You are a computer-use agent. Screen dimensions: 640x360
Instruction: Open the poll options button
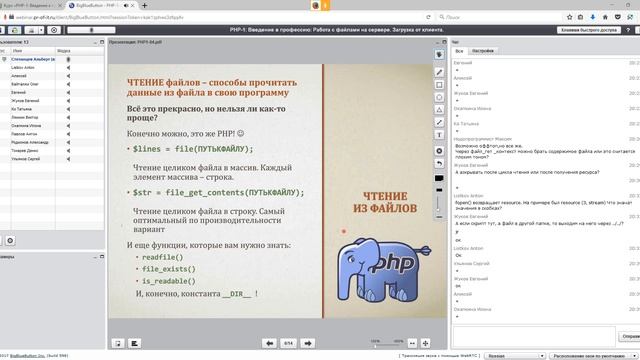click(x=134, y=343)
